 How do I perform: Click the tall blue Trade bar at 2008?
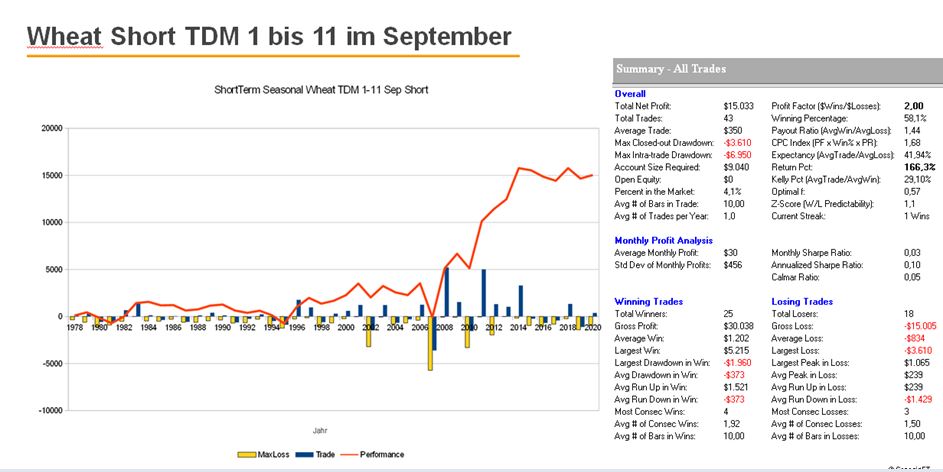click(x=446, y=292)
